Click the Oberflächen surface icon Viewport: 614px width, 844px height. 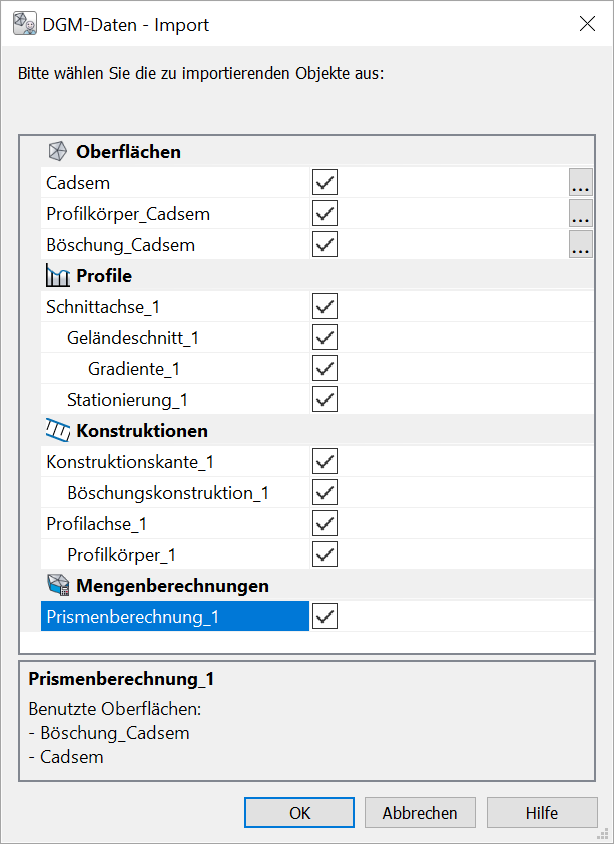[59, 152]
